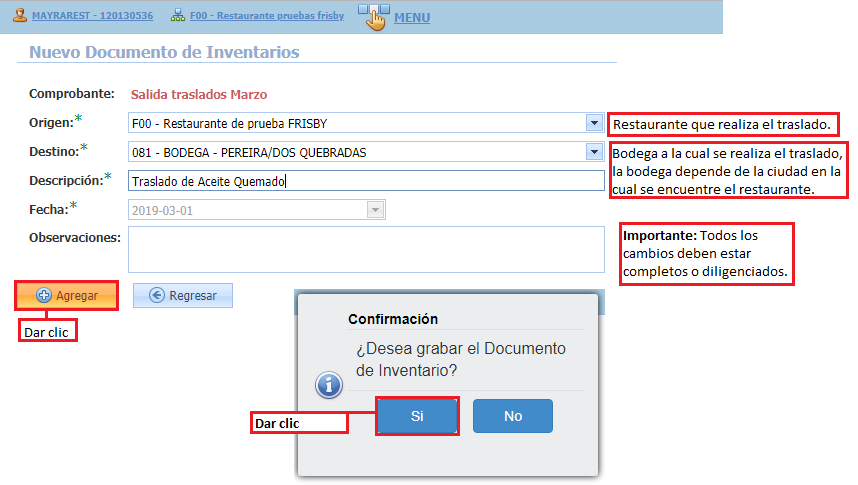Open the MENU link
Screen dimensions: 858x485
[x=412, y=18]
